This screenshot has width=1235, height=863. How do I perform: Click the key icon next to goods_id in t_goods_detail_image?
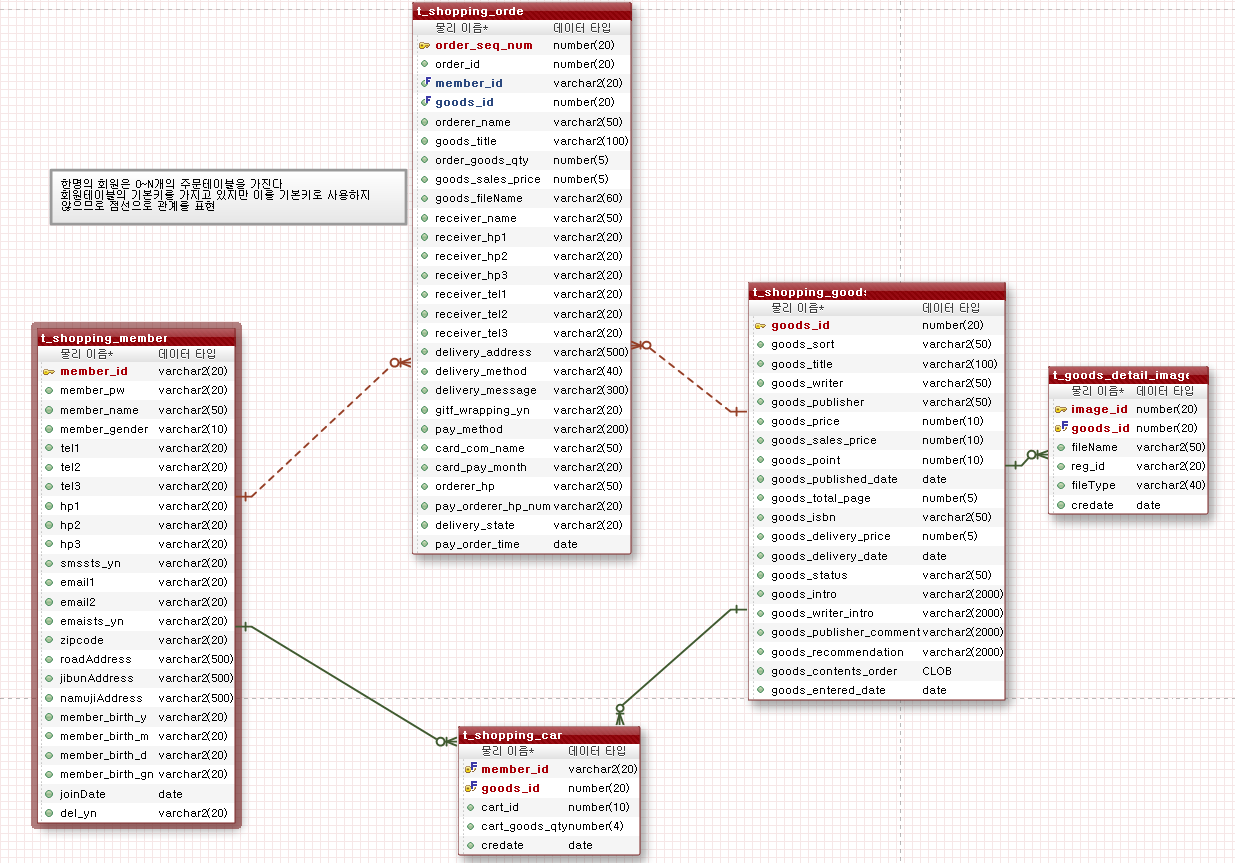(x=1060, y=428)
